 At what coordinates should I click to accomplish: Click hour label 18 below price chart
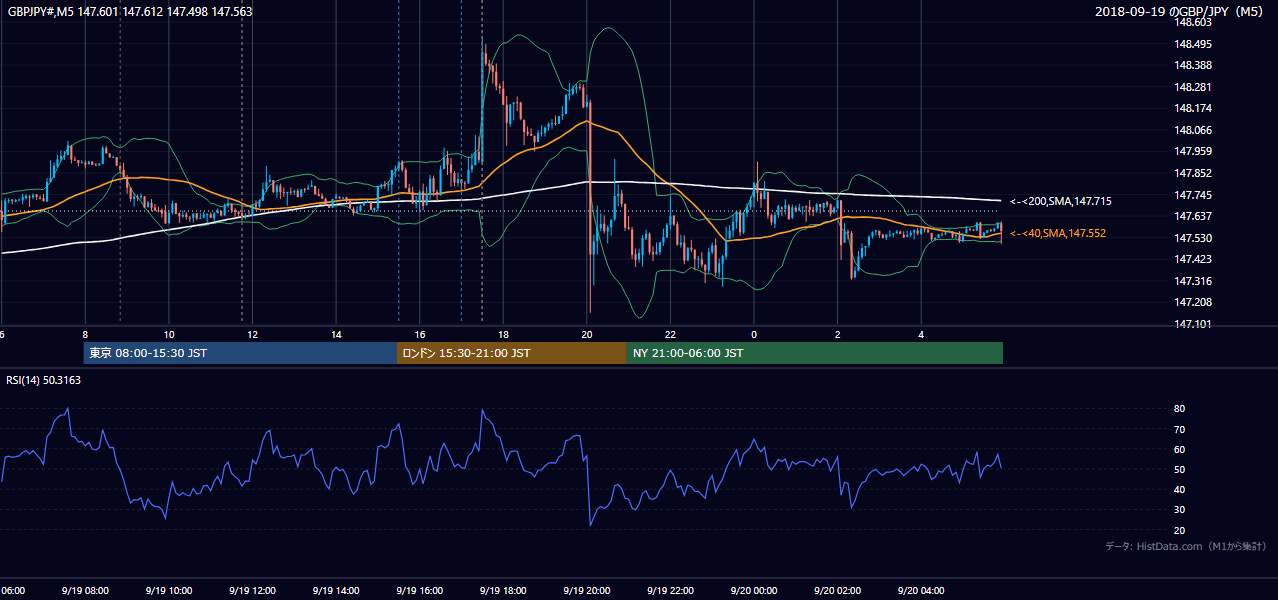[x=504, y=334]
